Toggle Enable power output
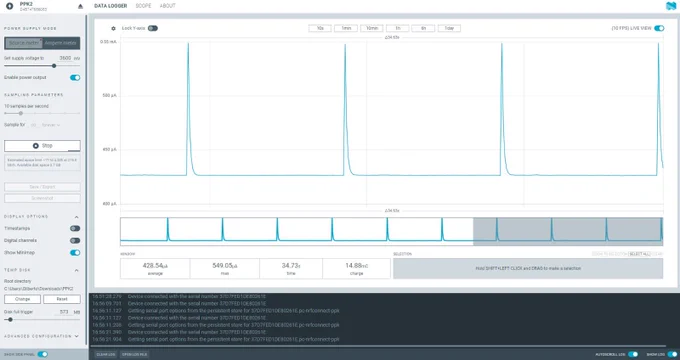The width and height of the screenshot is (680, 360). pyautogui.click(x=75, y=78)
